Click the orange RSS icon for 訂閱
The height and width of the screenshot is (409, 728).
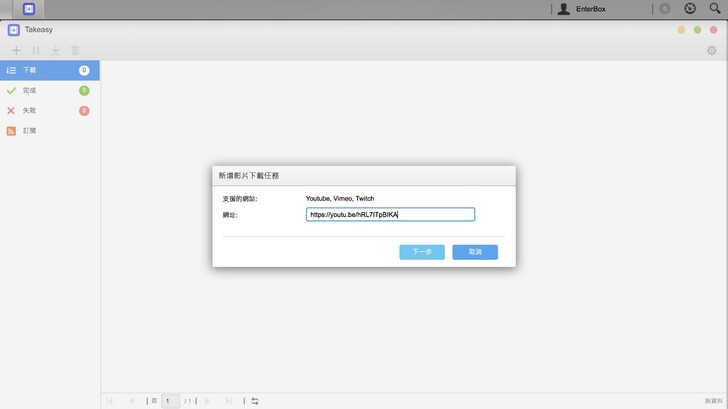point(11,131)
